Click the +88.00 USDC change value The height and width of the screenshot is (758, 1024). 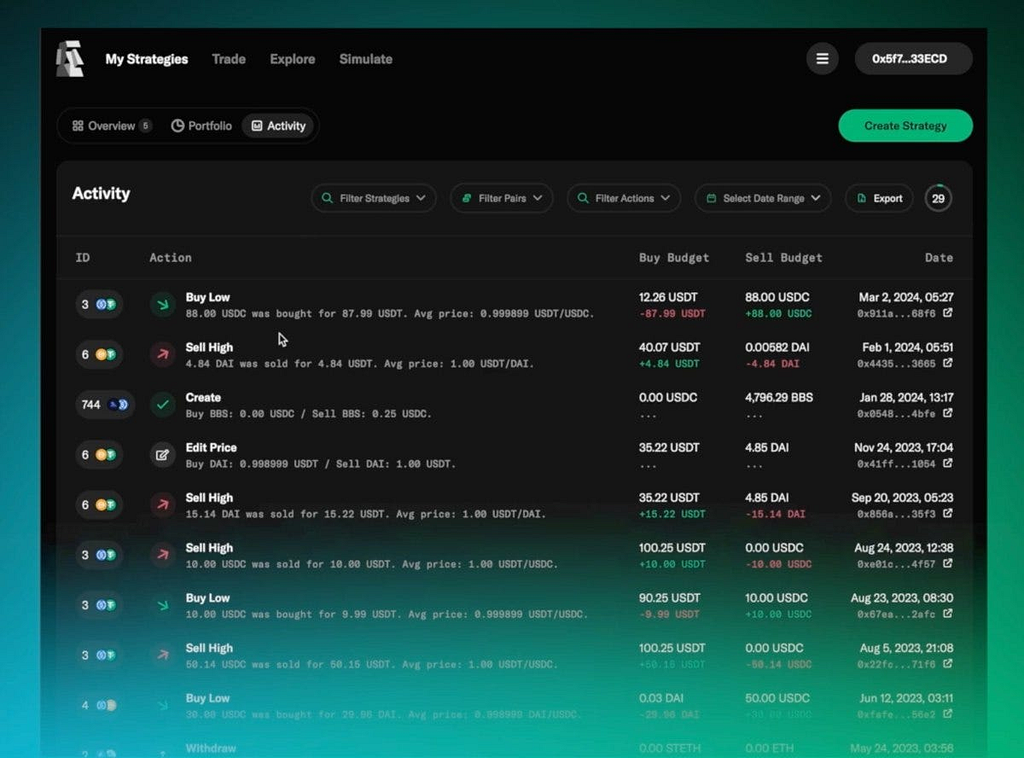pos(778,313)
